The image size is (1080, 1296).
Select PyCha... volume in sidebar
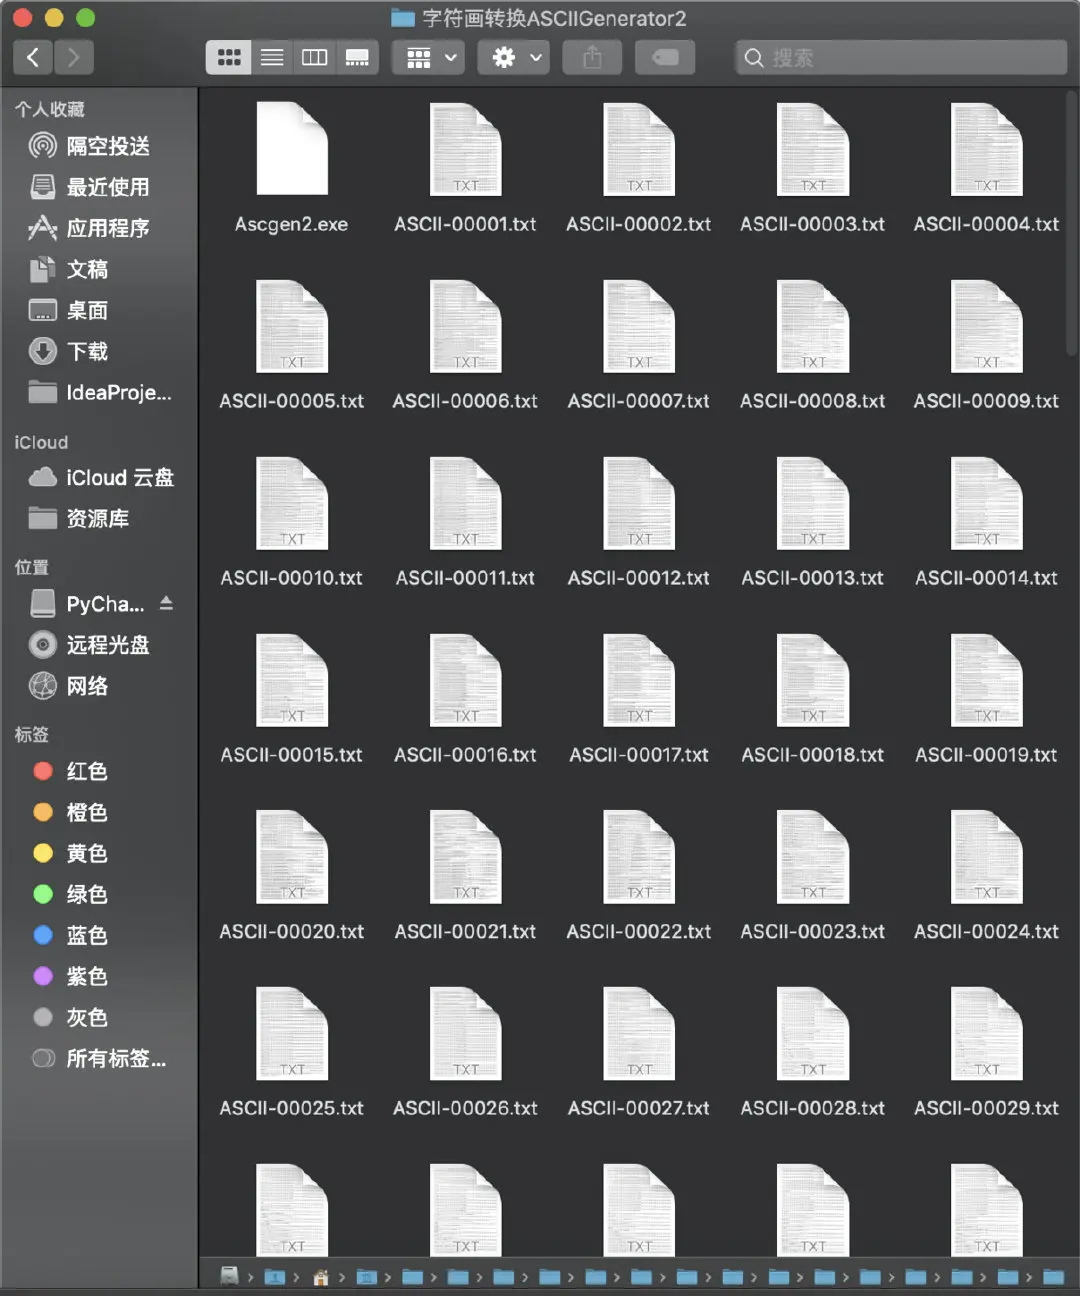coord(88,604)
